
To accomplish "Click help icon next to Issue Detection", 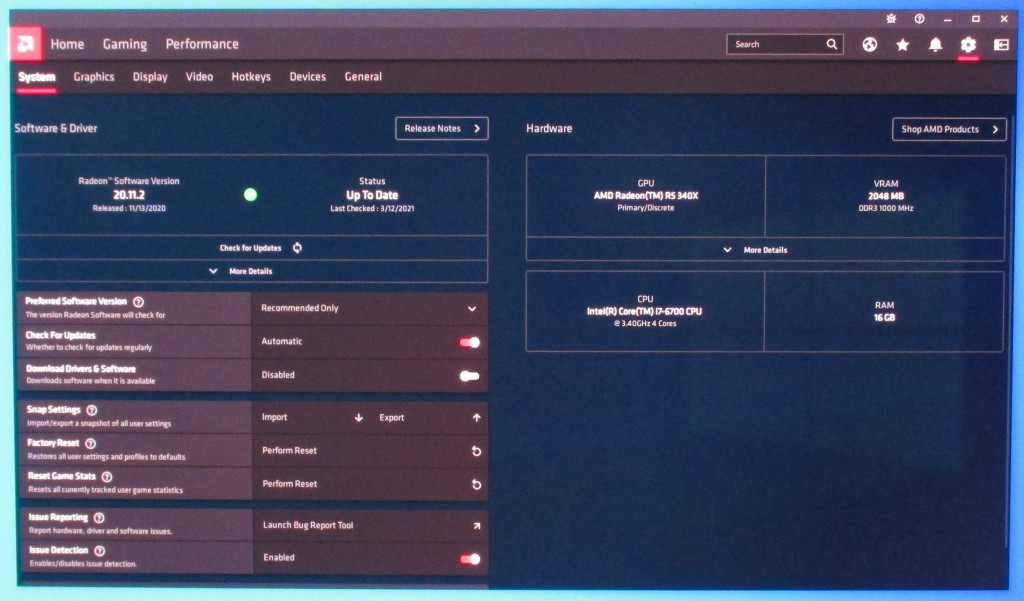I will pyautogui.click(x=100, y=551).
